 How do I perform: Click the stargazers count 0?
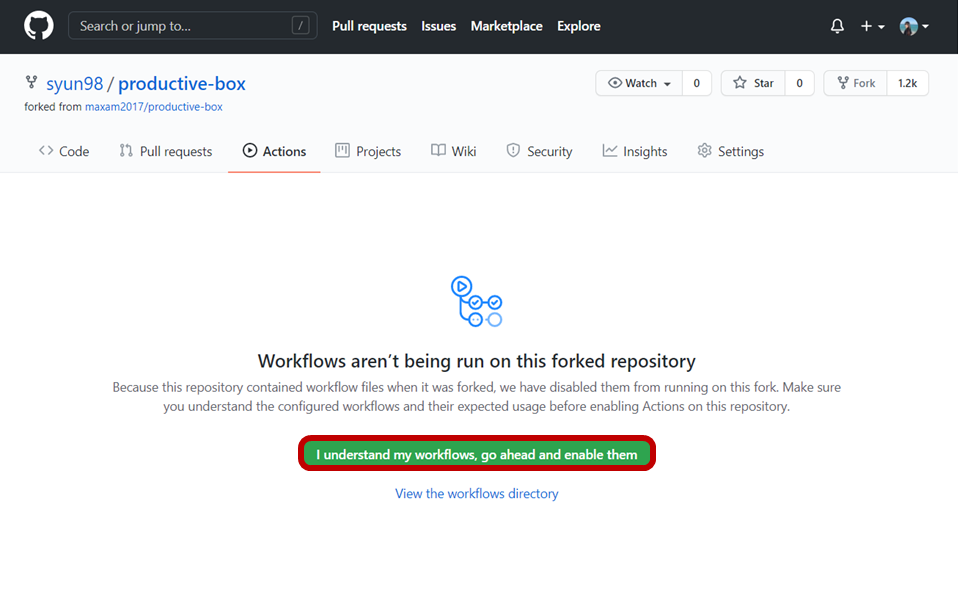click(799, 83)
